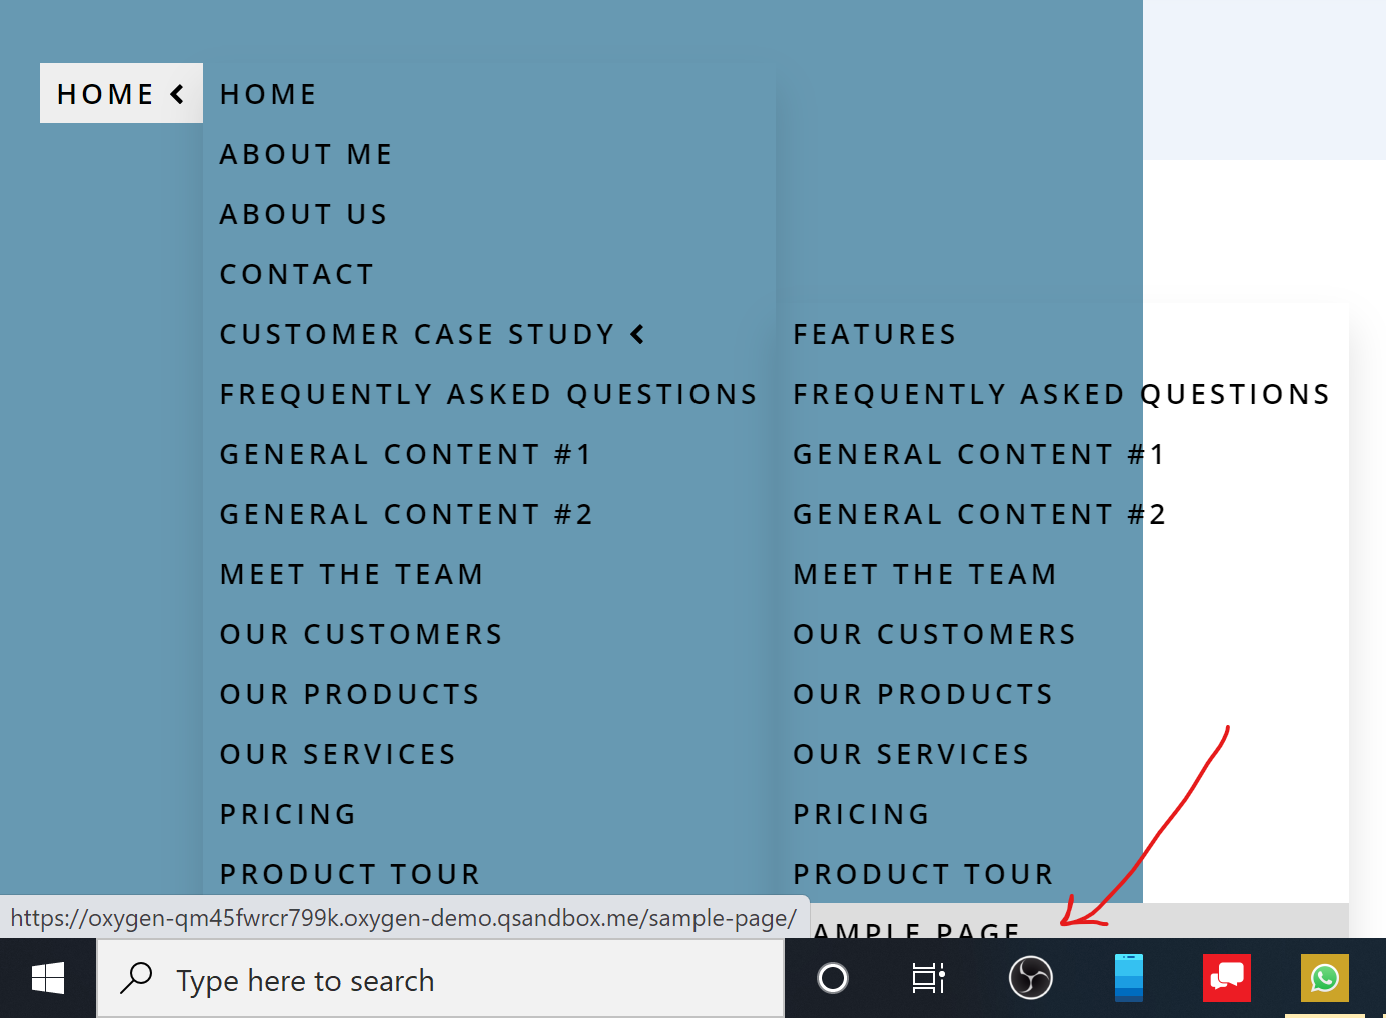Click FREQUENTLY ASKED QUESTIONS menu entry
The width and height of the screenshot is (1386, 1018).
click(x=488, y=393)
